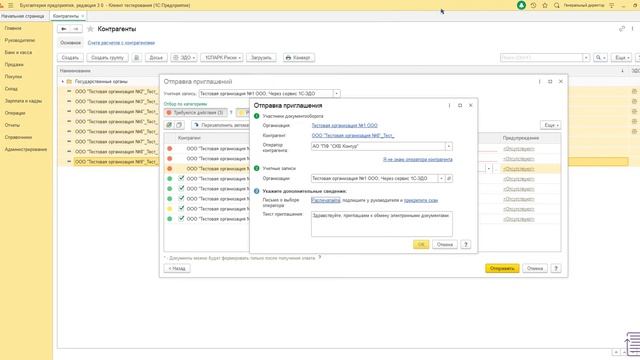The width and height of the screenshot is (640, 360).
Task: Click Создать группу button
Action: point(107,58)
